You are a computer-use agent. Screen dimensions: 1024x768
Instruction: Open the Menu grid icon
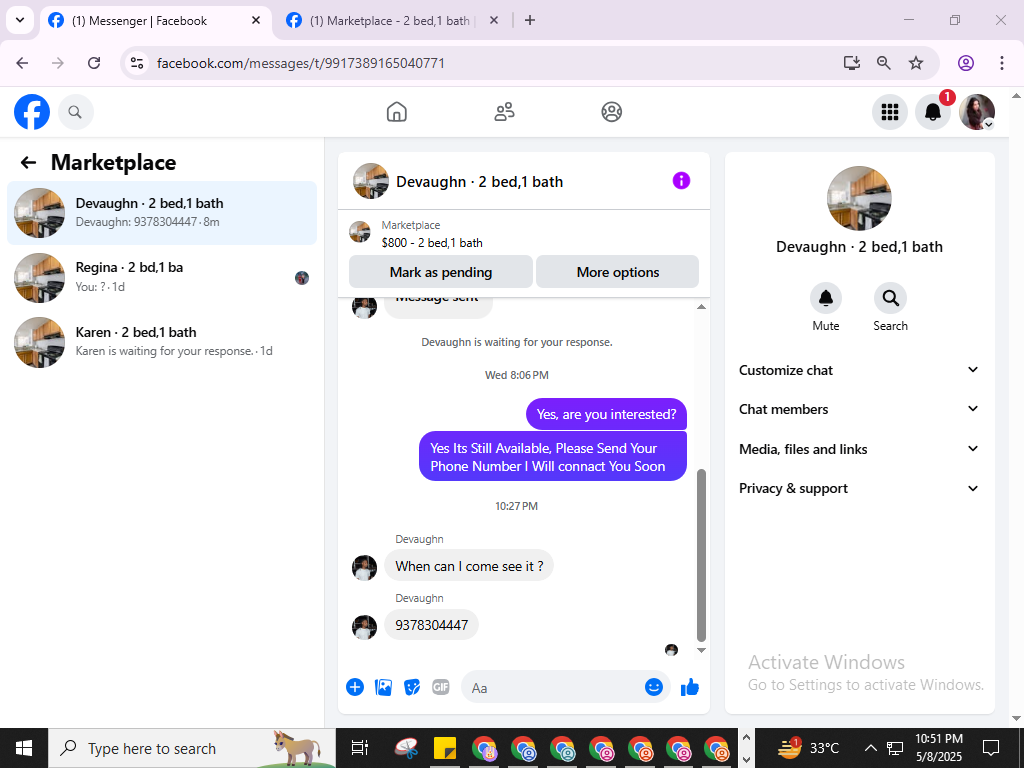(889, 112)
